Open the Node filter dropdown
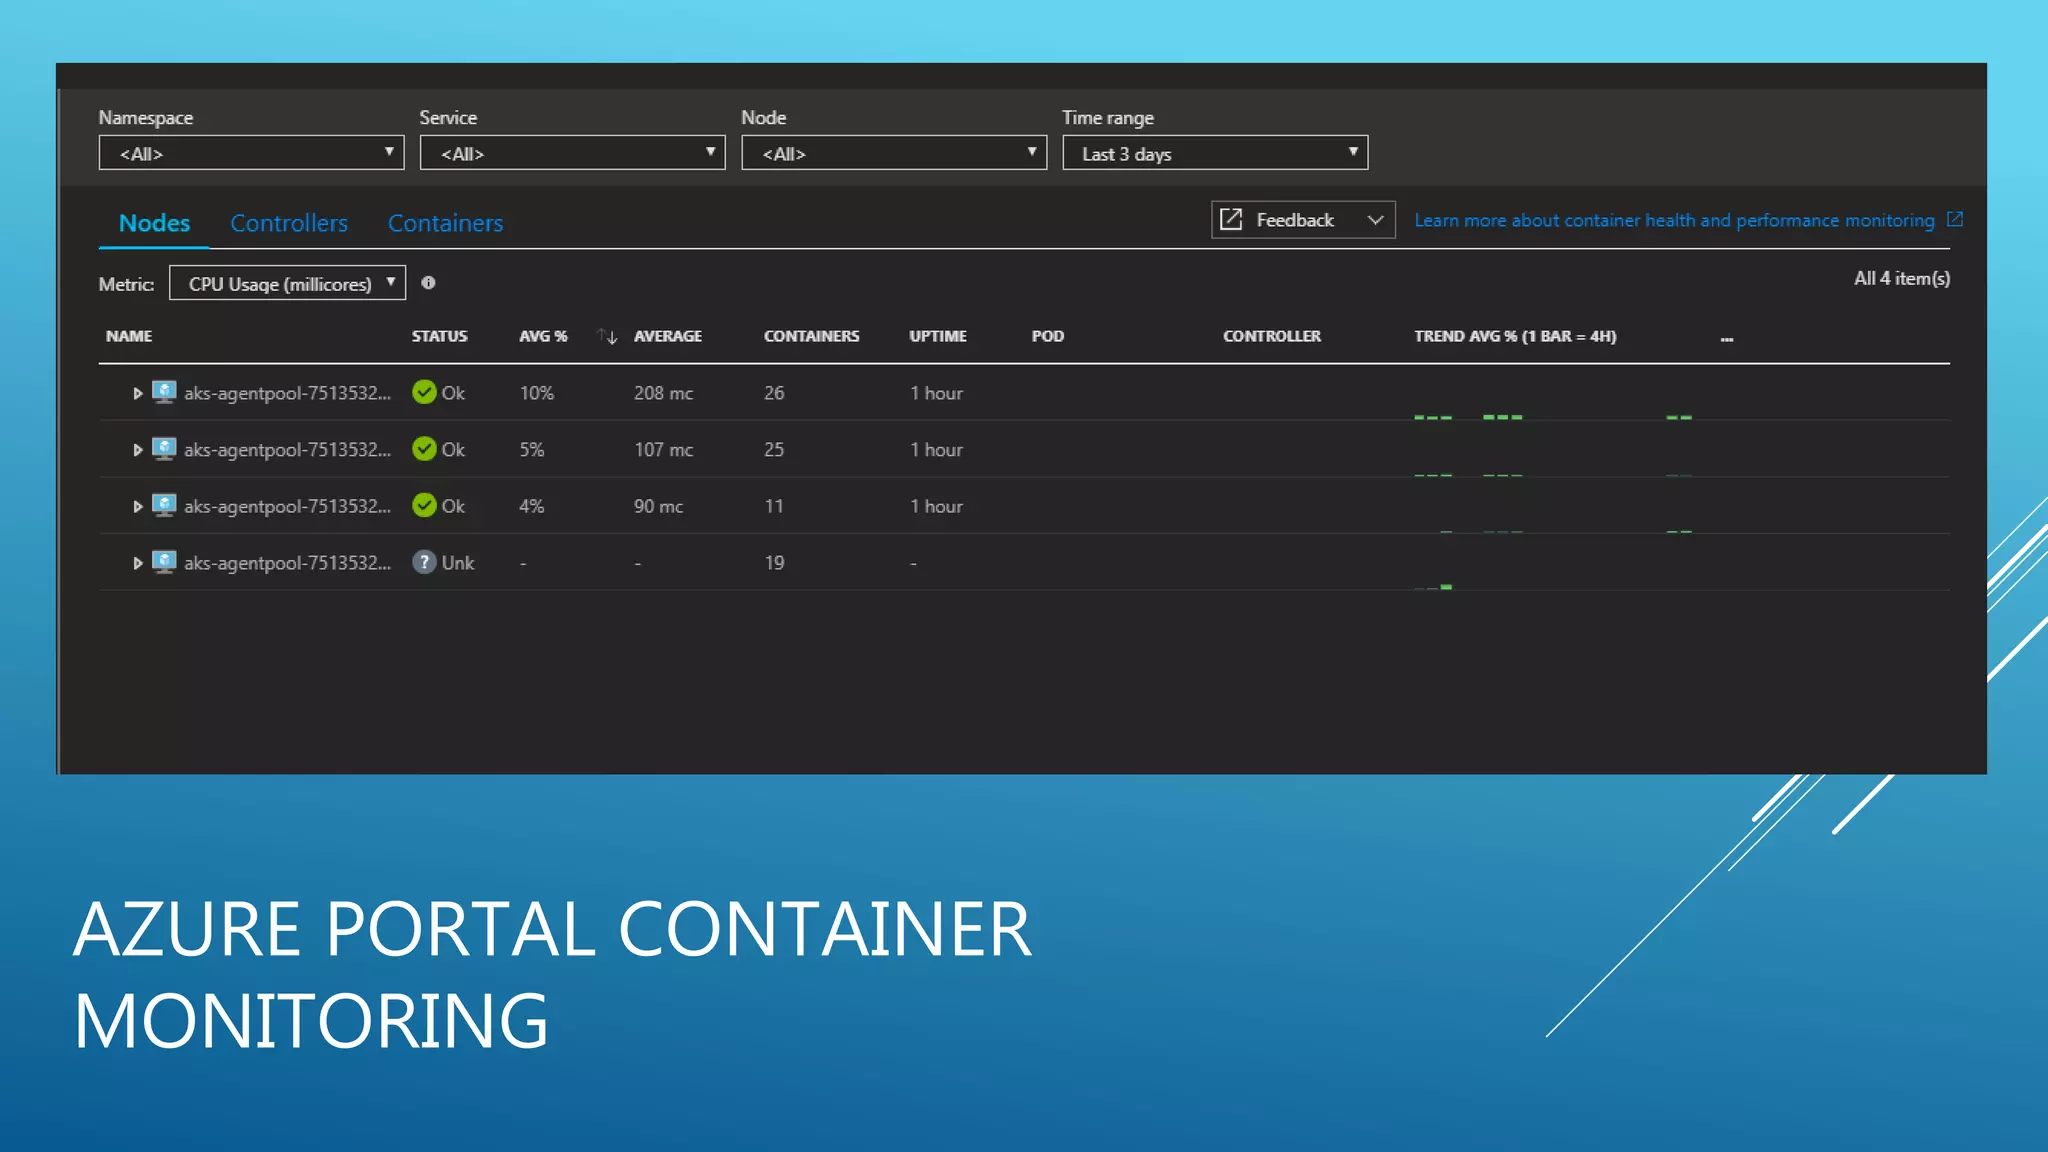2048x1152 pixels. (x=894, y=153)
